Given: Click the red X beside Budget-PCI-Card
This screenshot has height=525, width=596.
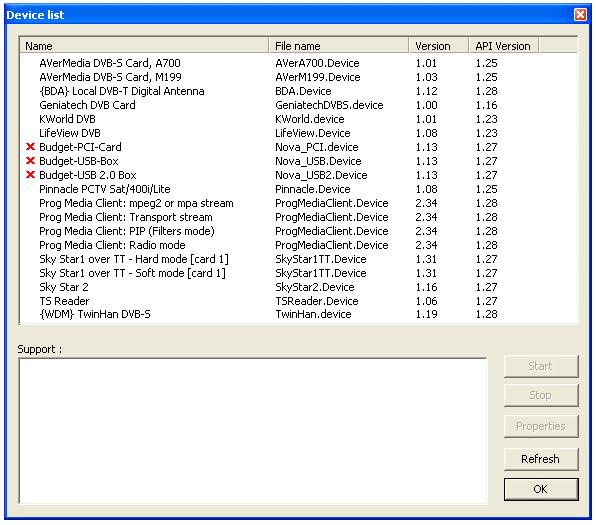Looking at the screenshot, I should tap(30, 147).
